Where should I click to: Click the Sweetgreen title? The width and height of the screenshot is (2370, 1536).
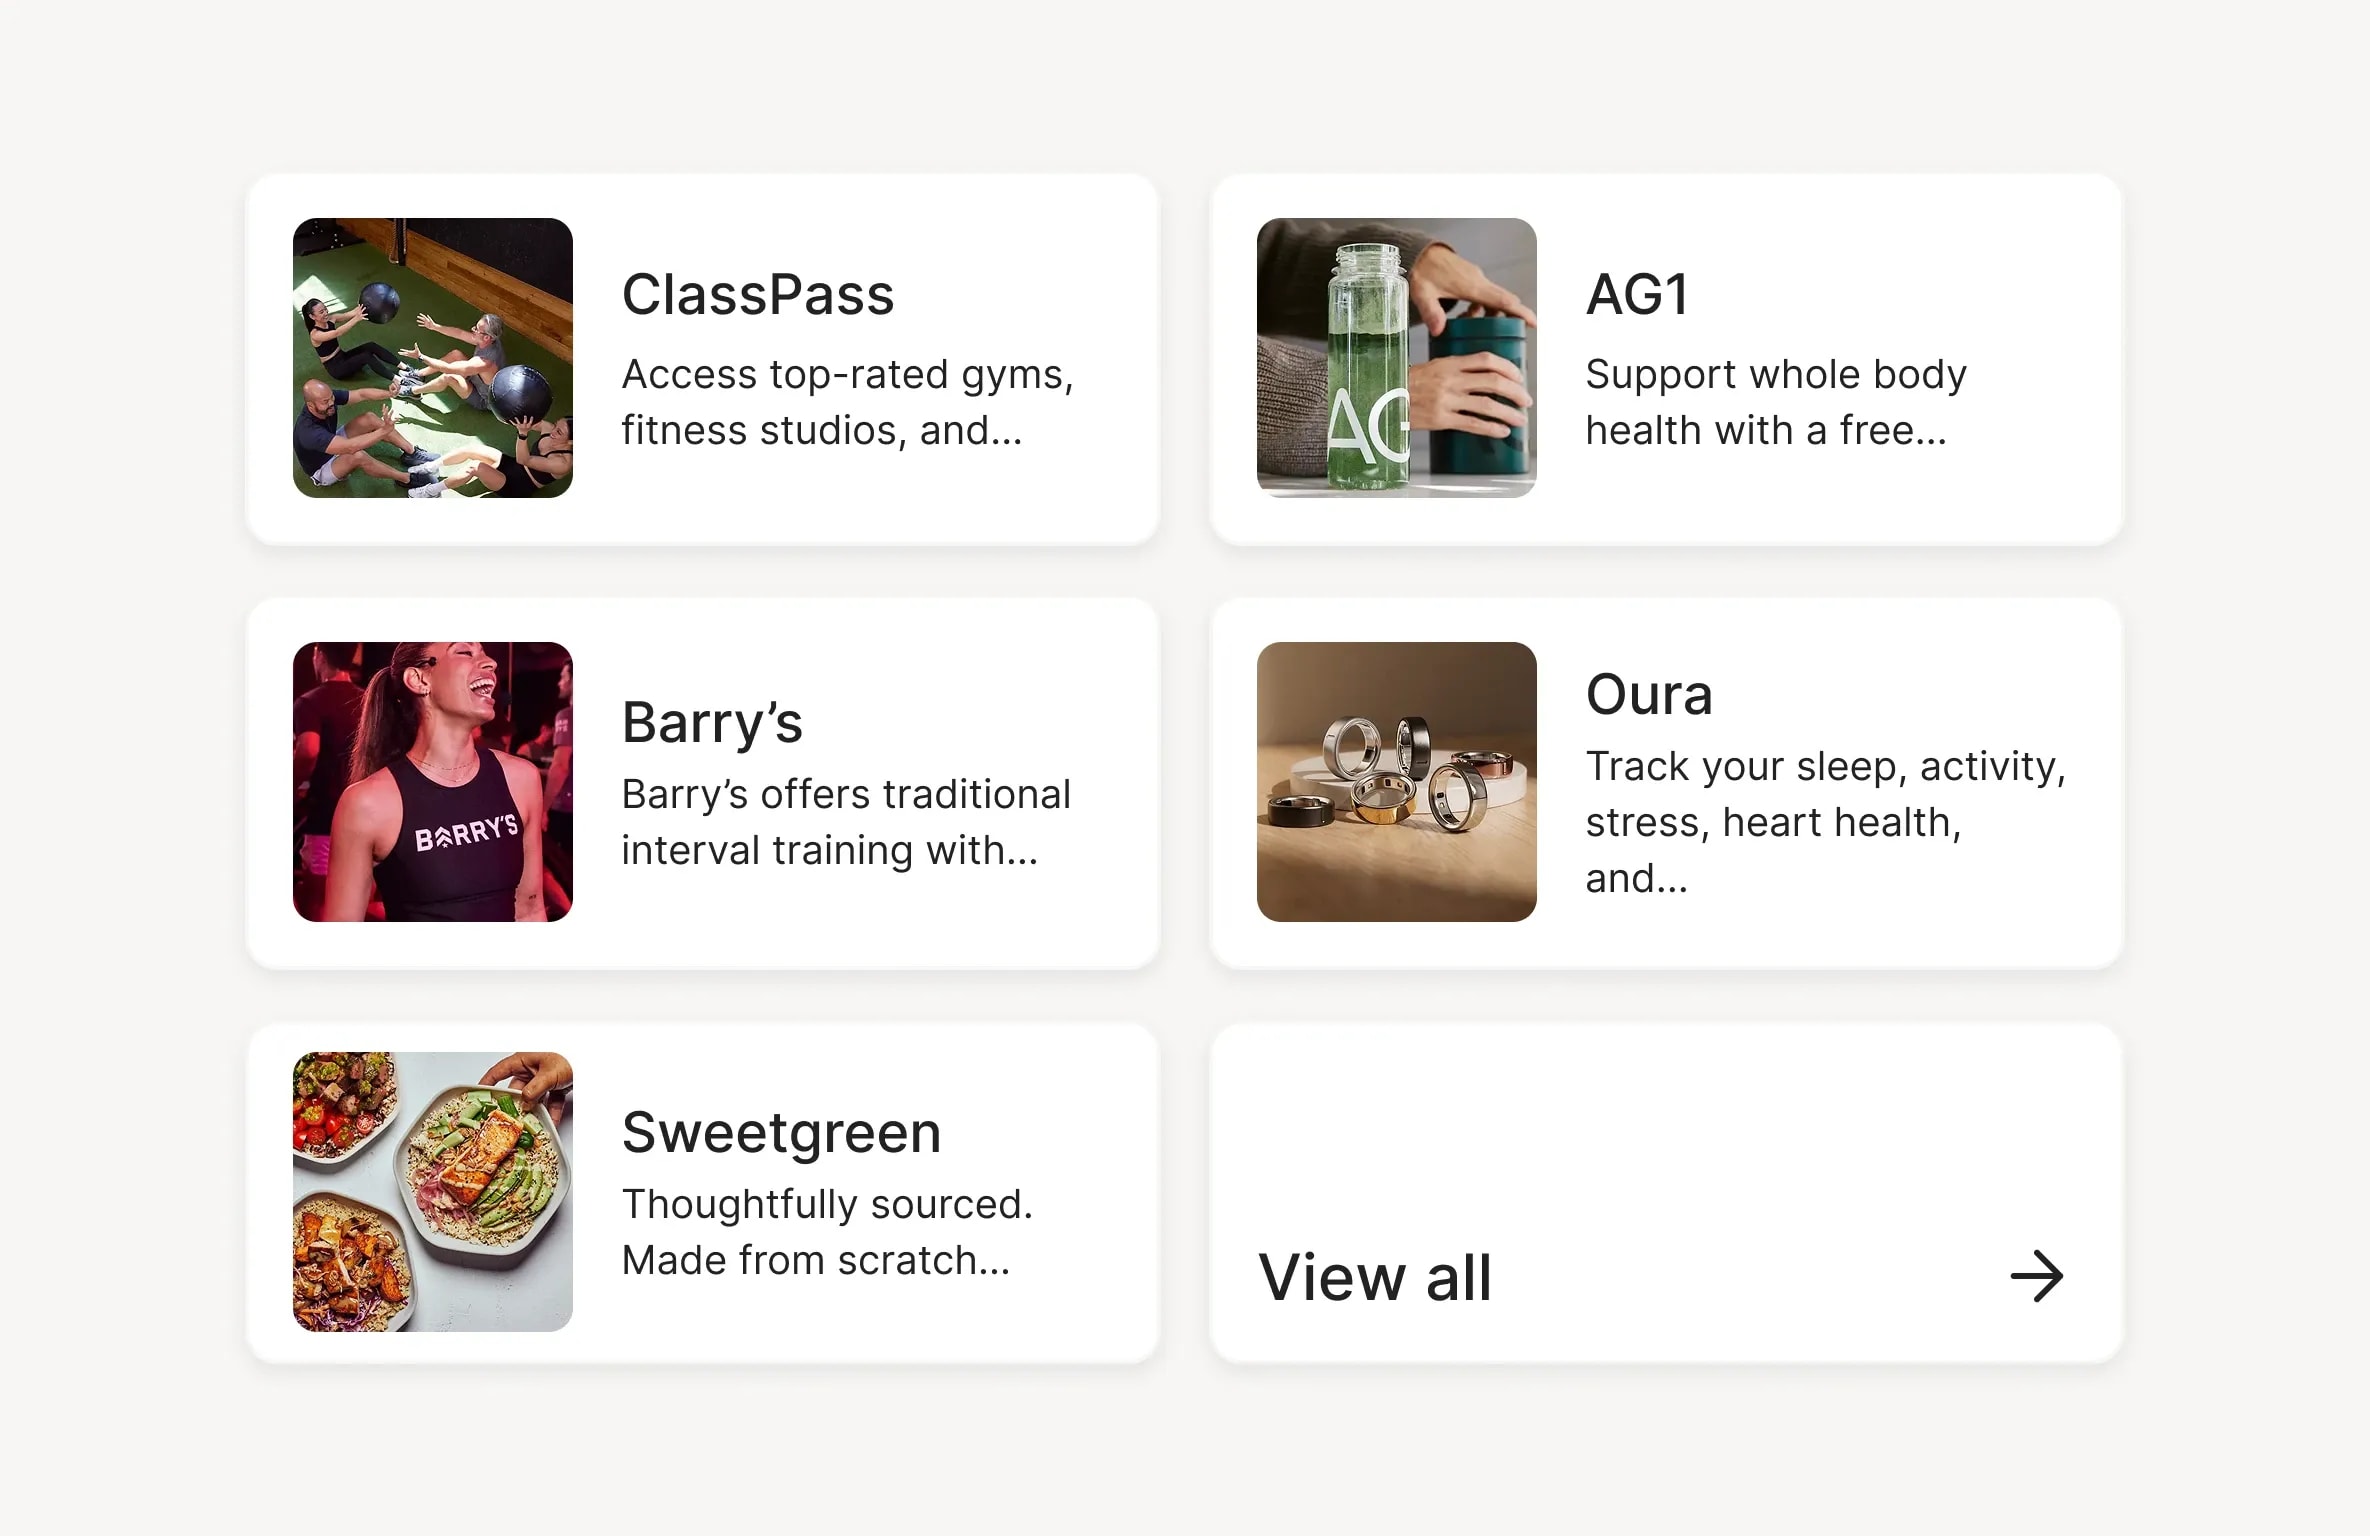tap(781, 1132)
